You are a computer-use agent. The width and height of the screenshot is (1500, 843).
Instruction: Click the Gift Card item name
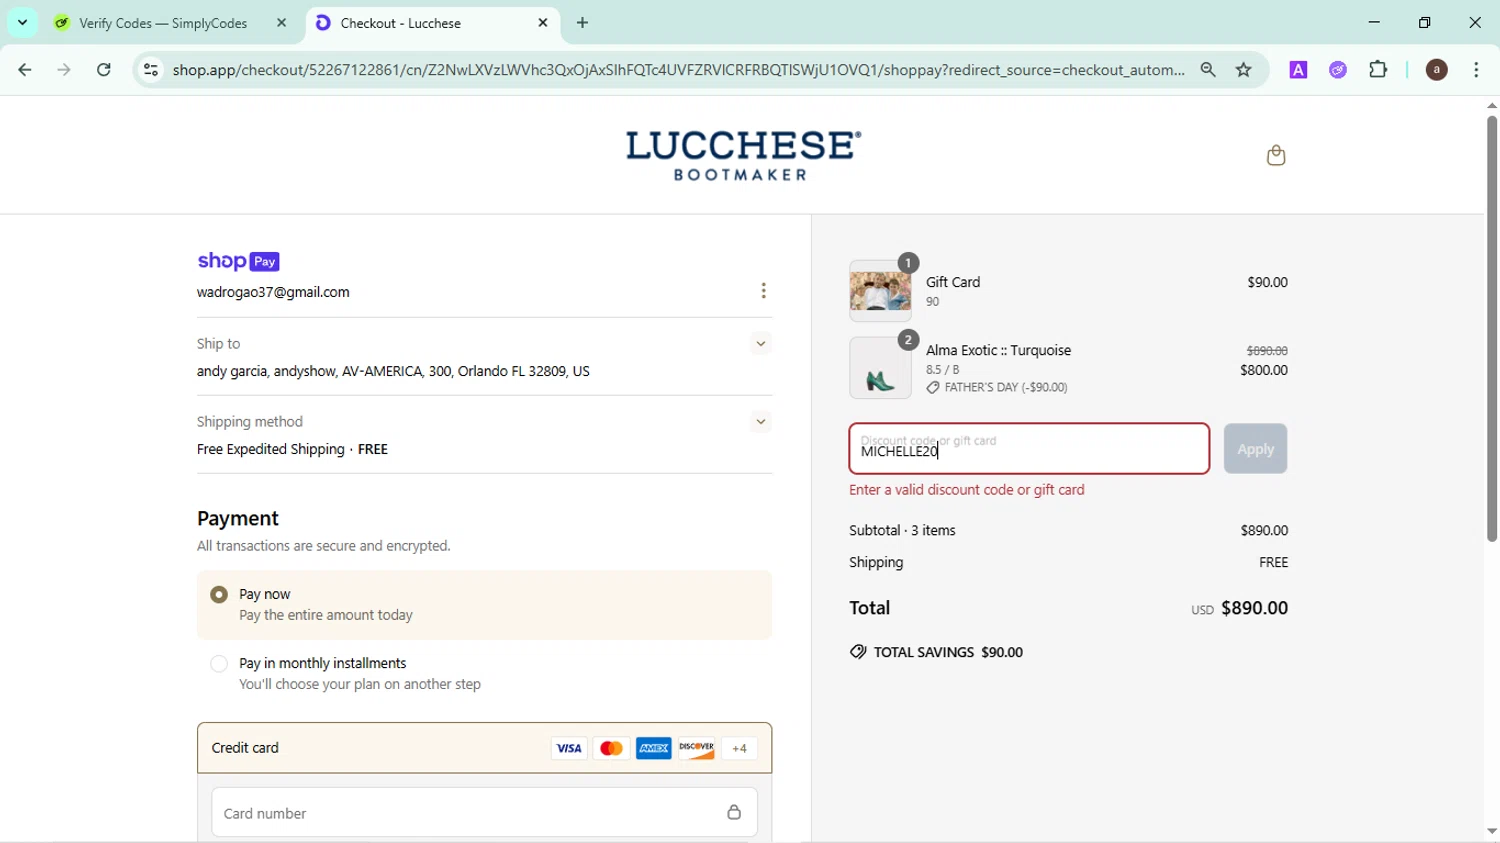point(953,283)
